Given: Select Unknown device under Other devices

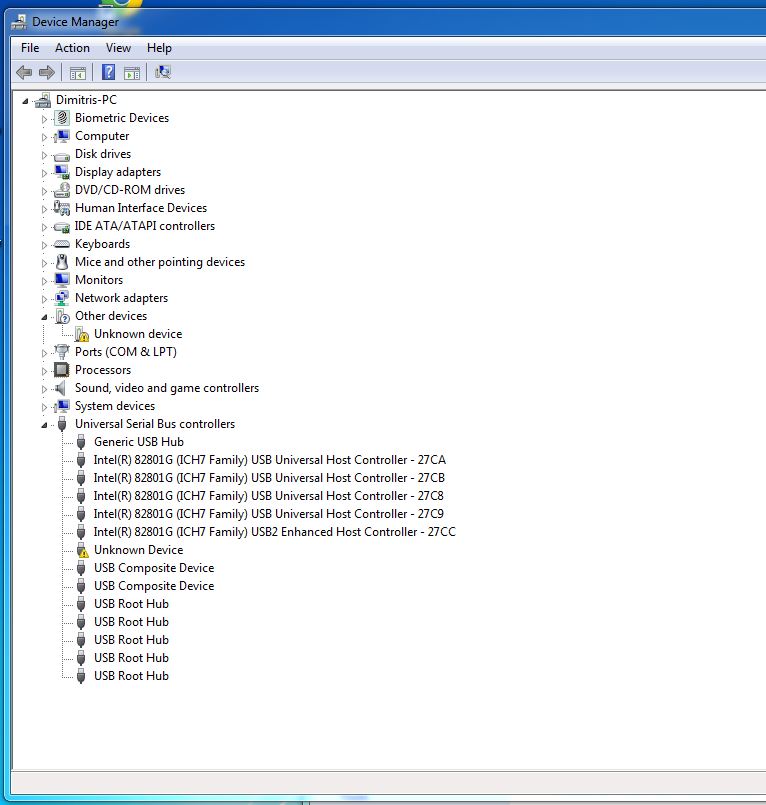Looking at the screenshot, I should point(138,334).
